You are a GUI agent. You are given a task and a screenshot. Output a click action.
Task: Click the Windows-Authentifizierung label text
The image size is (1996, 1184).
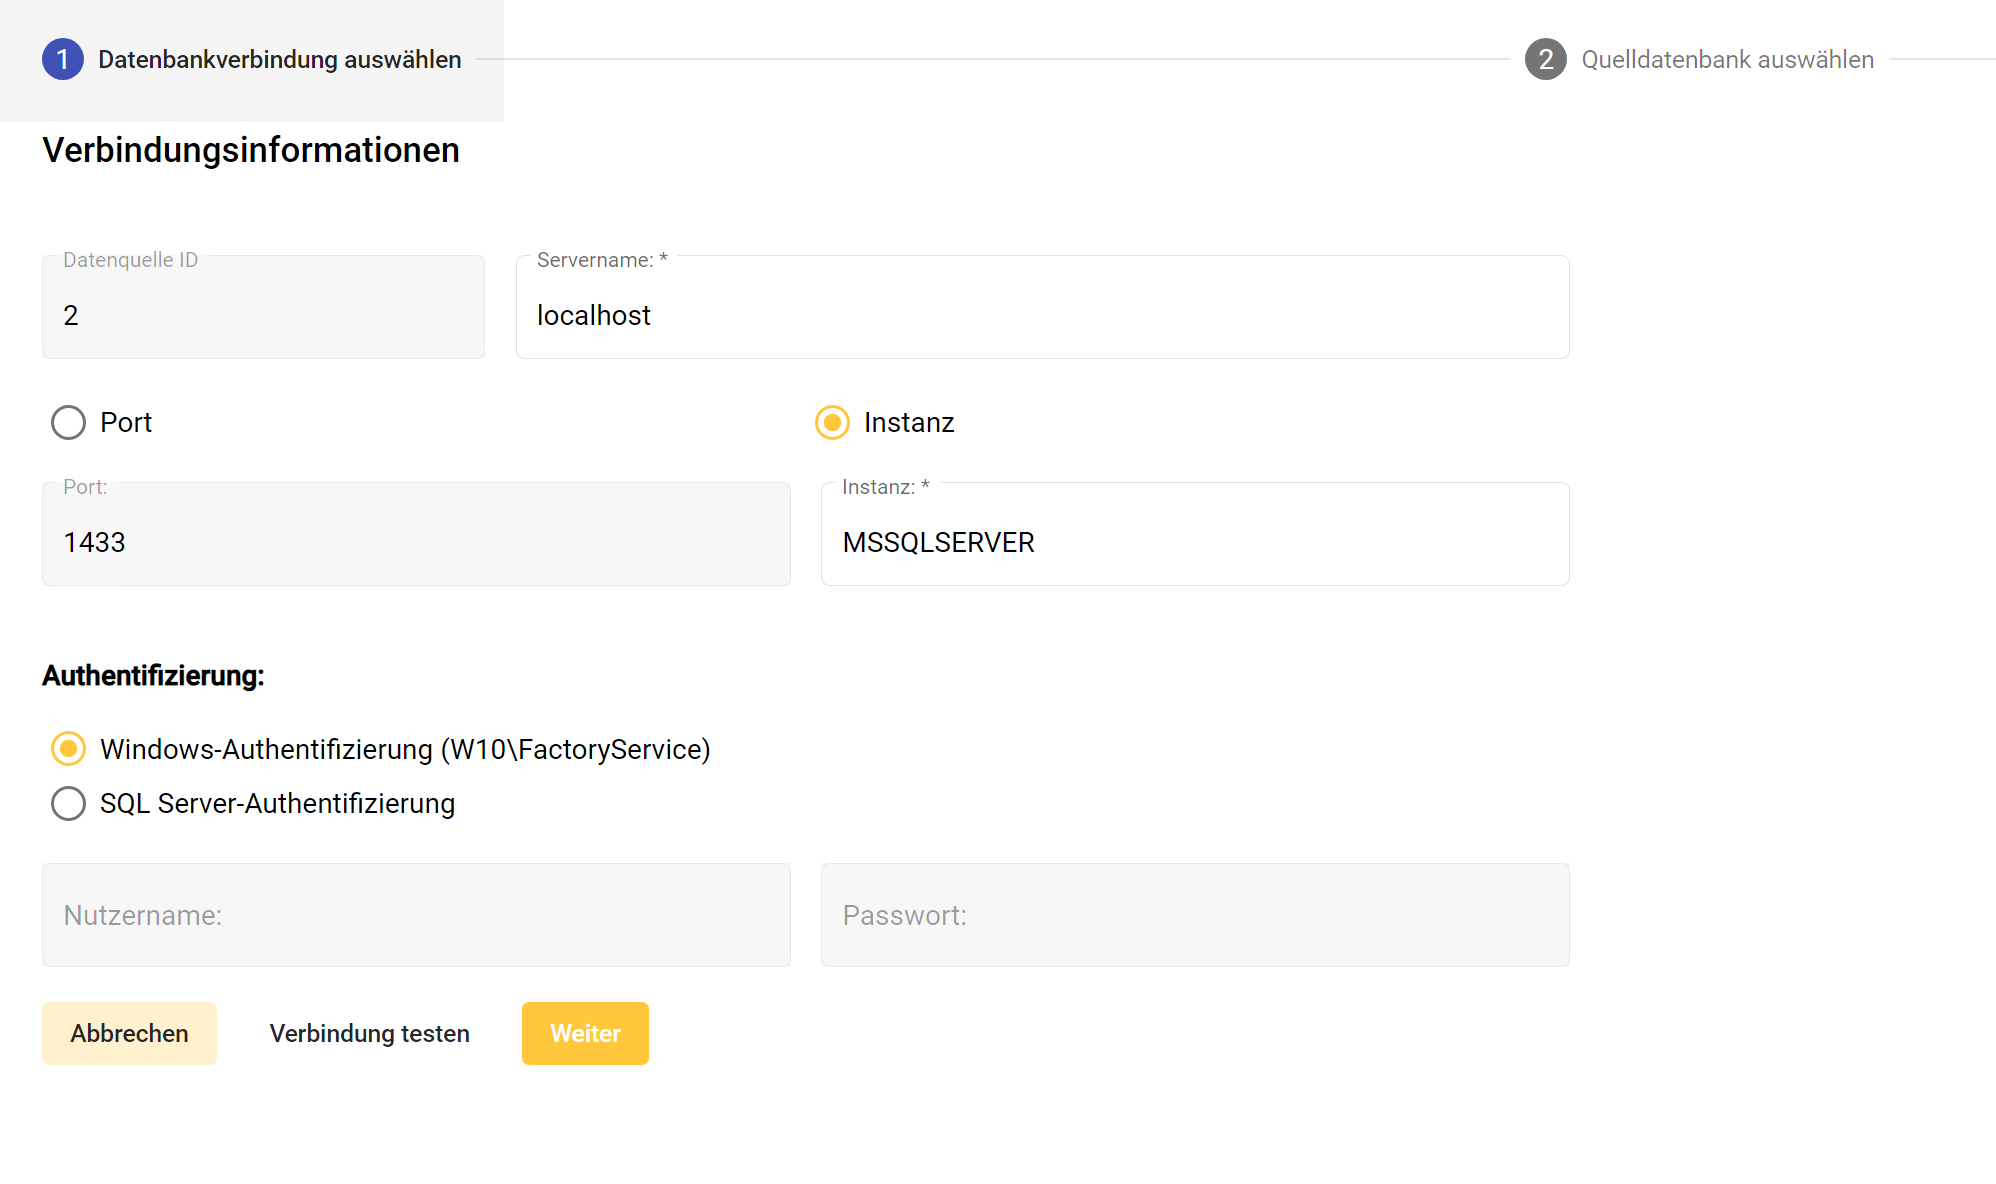(405, 749)
